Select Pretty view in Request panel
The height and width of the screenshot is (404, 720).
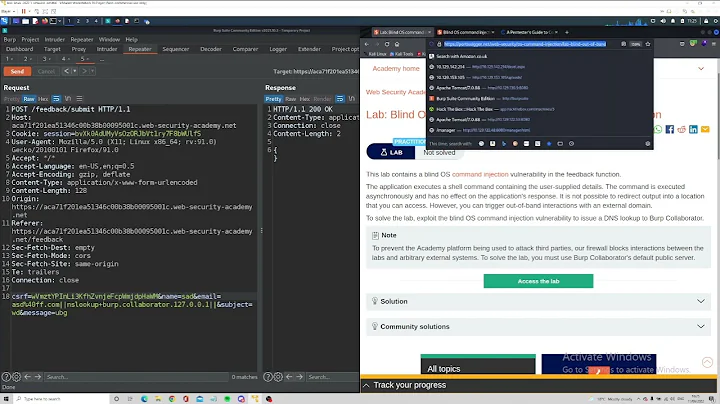click(11, 99)
